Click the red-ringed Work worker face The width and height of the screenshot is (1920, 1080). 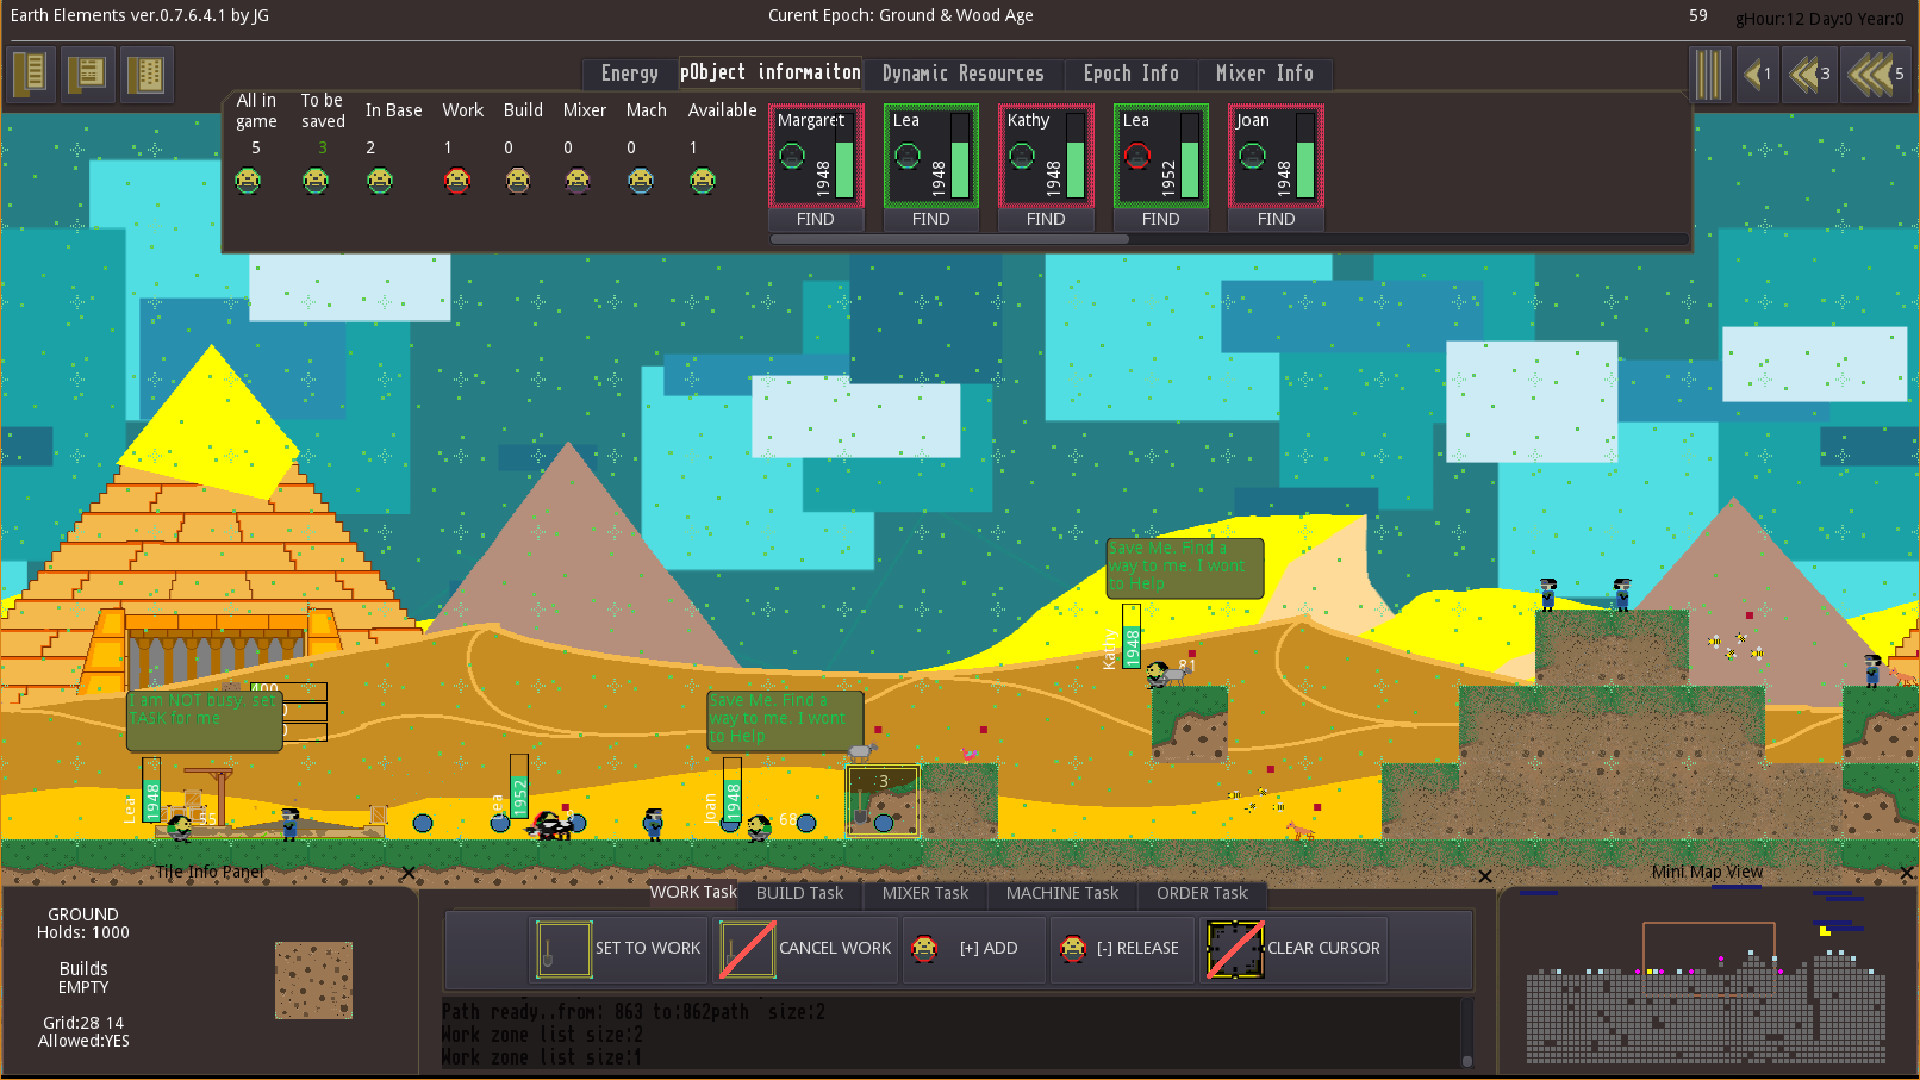point(457,180)
